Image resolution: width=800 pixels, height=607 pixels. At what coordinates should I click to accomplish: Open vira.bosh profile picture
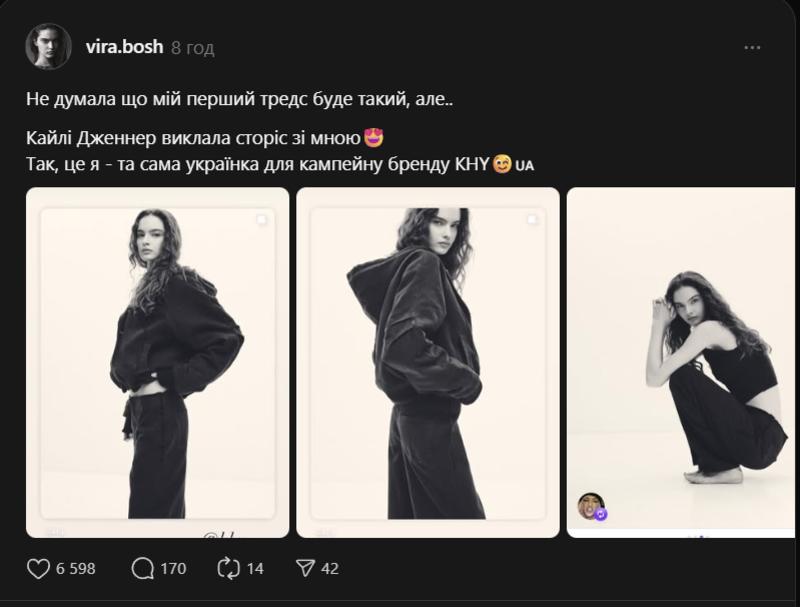point(48,47)
